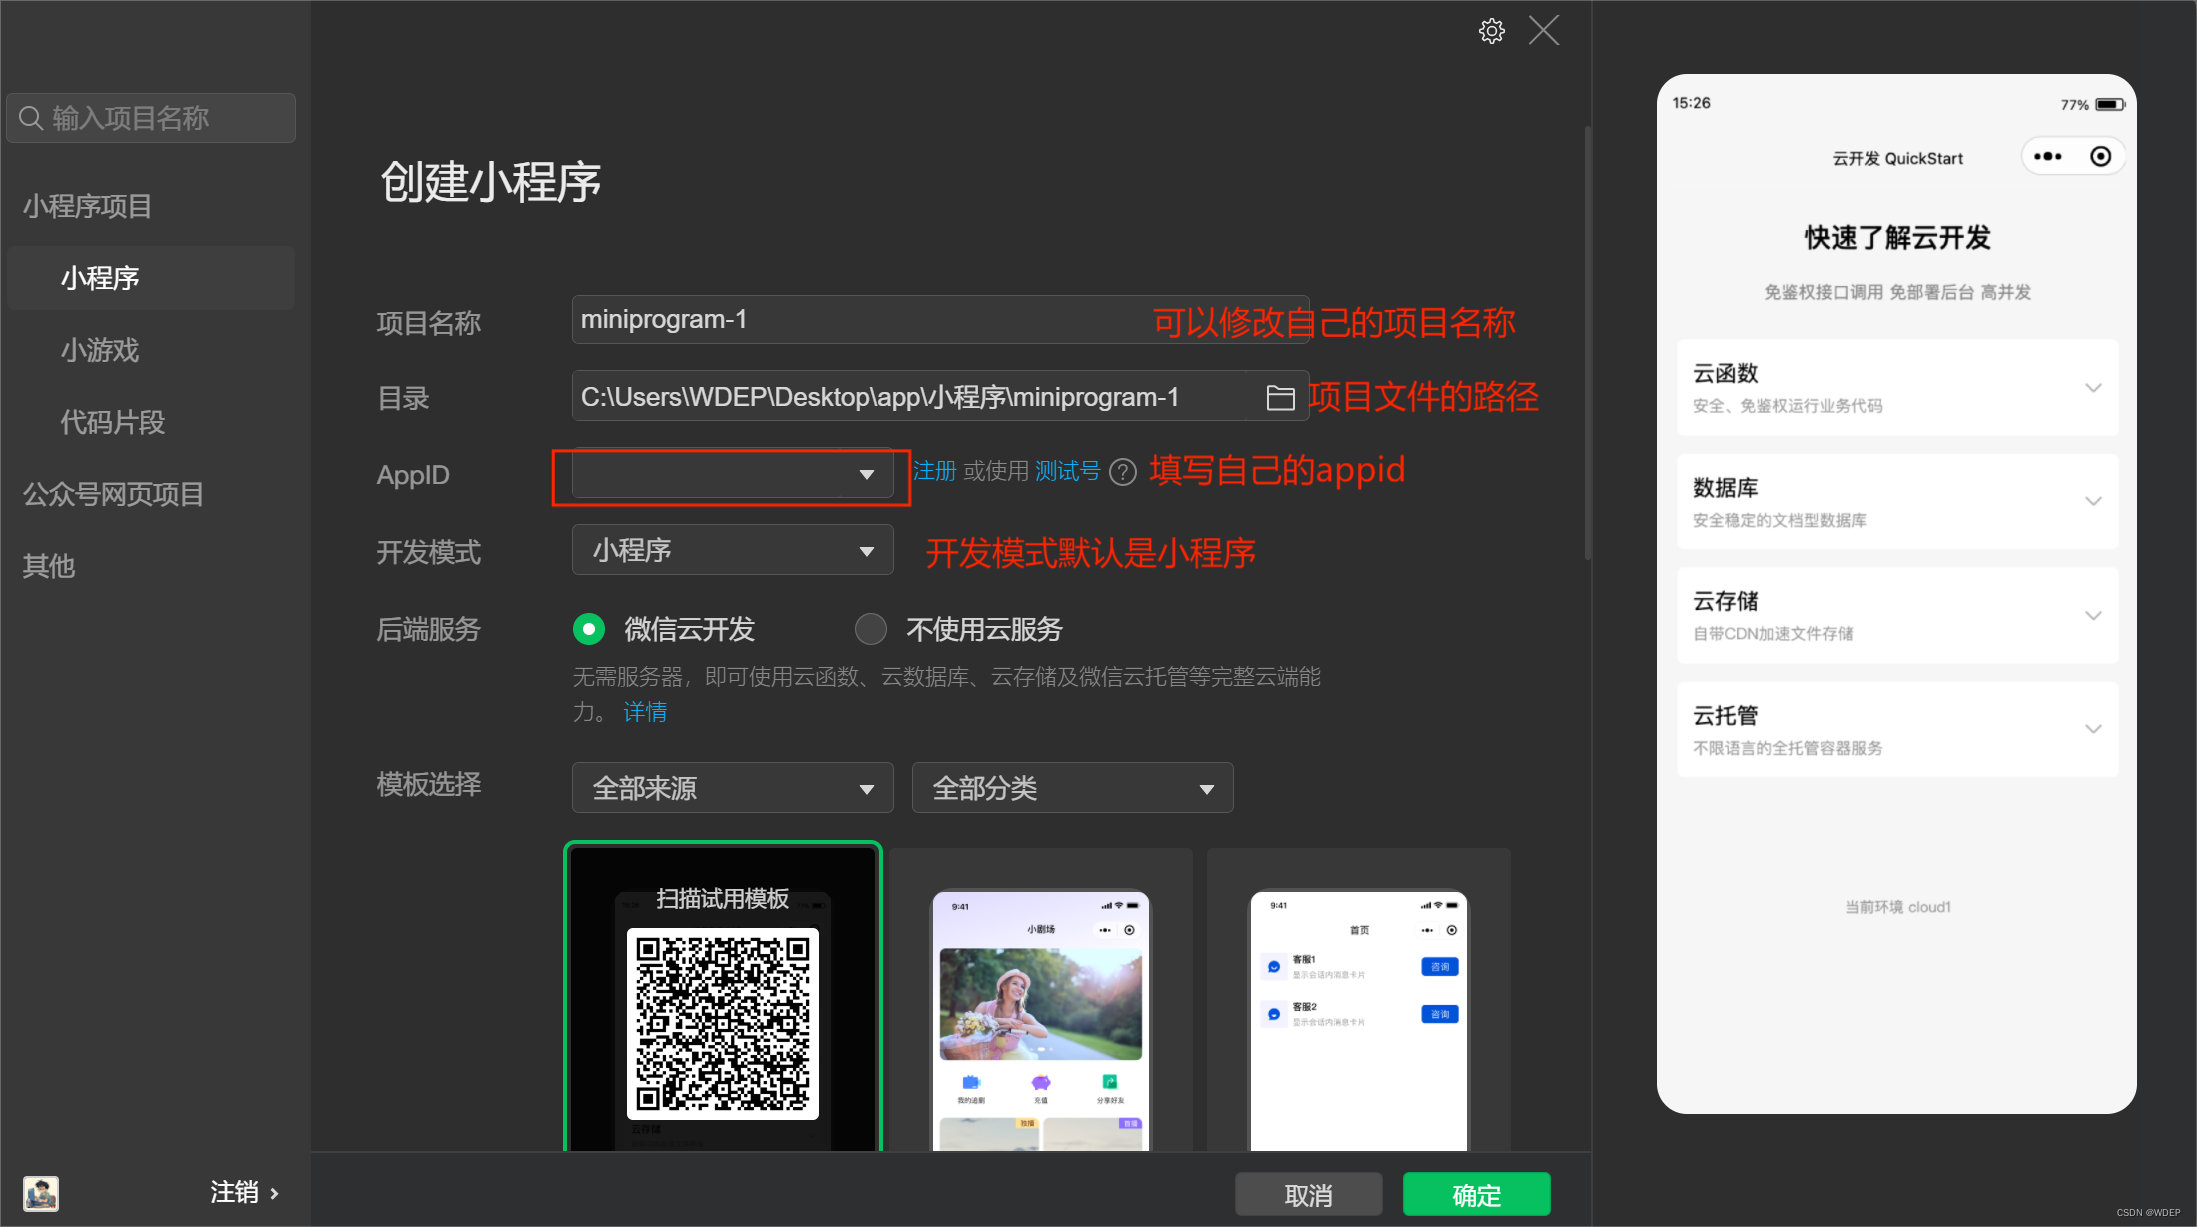Close the create dialog with X icon
Image resolution: width=2197 pixels, height=1227 pixels.
1543,31
